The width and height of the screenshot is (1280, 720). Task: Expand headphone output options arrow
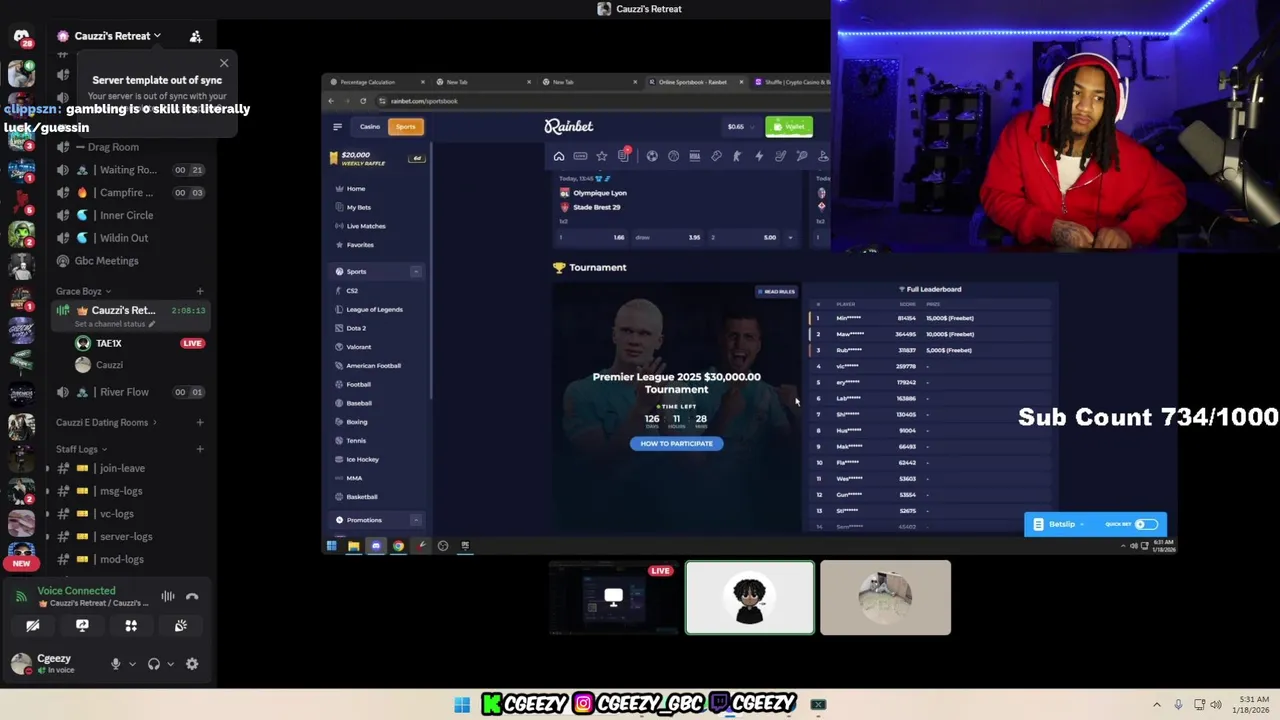[x=170, y=664]
